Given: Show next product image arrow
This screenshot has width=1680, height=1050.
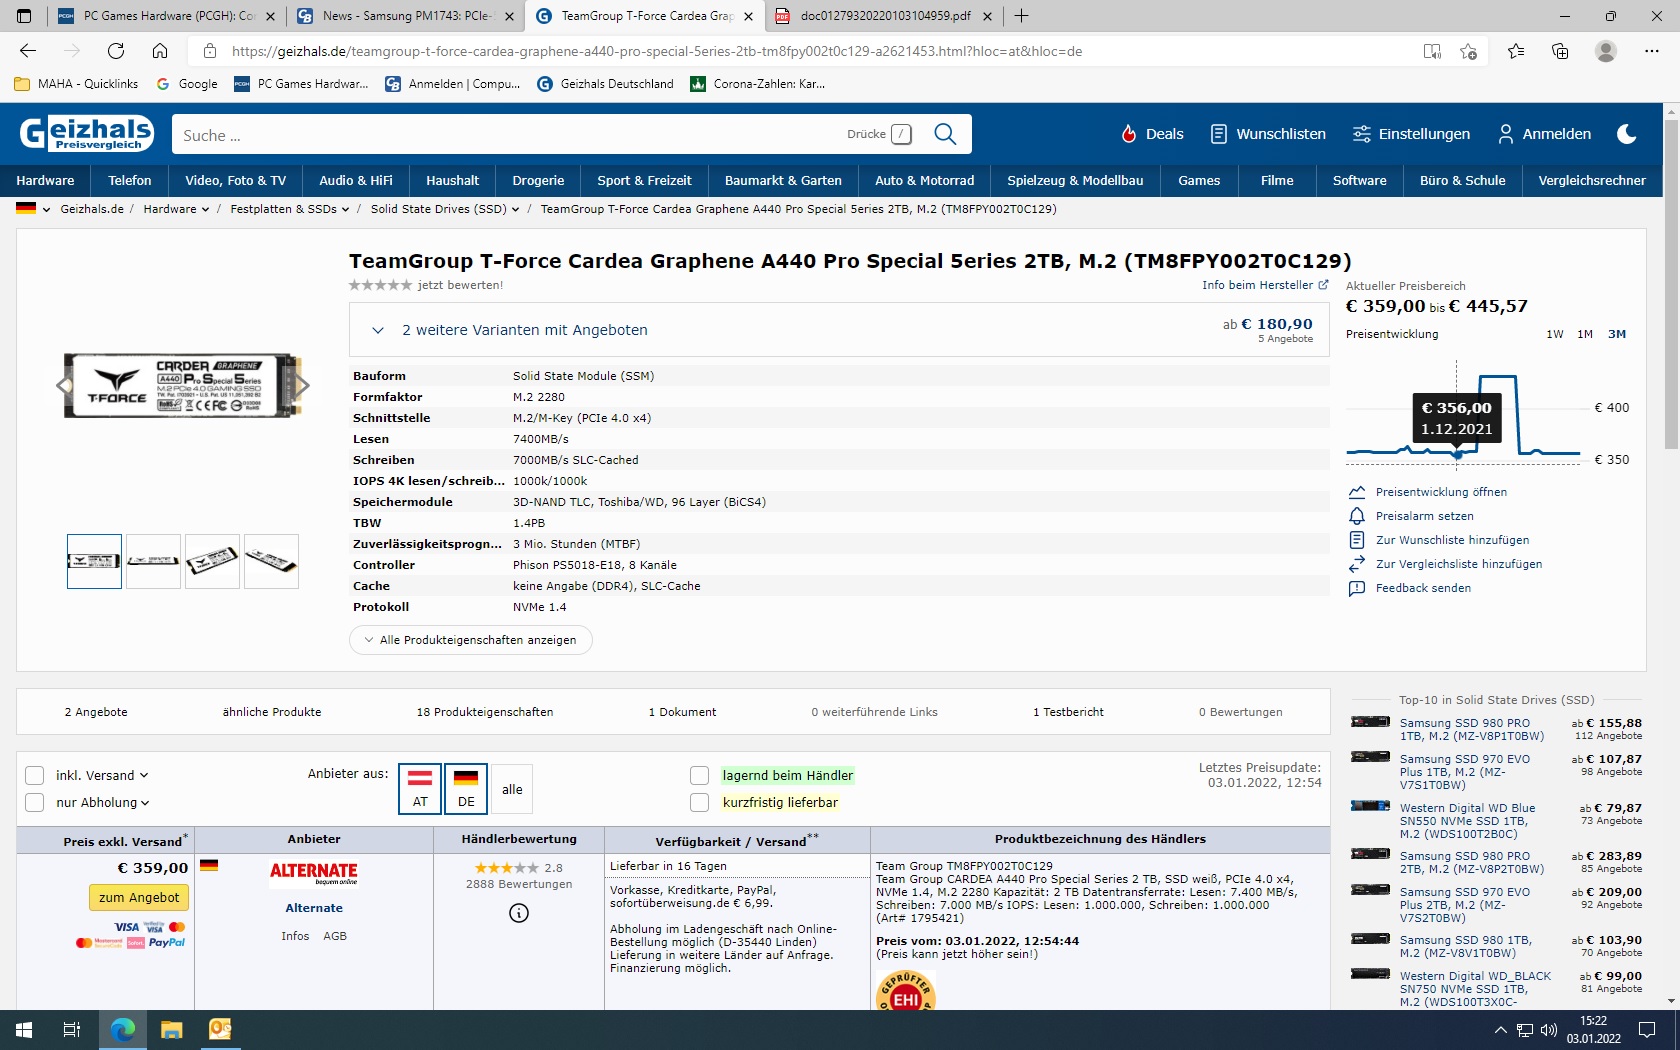Looking at the screenshot, I should click(x=303, y=385).
